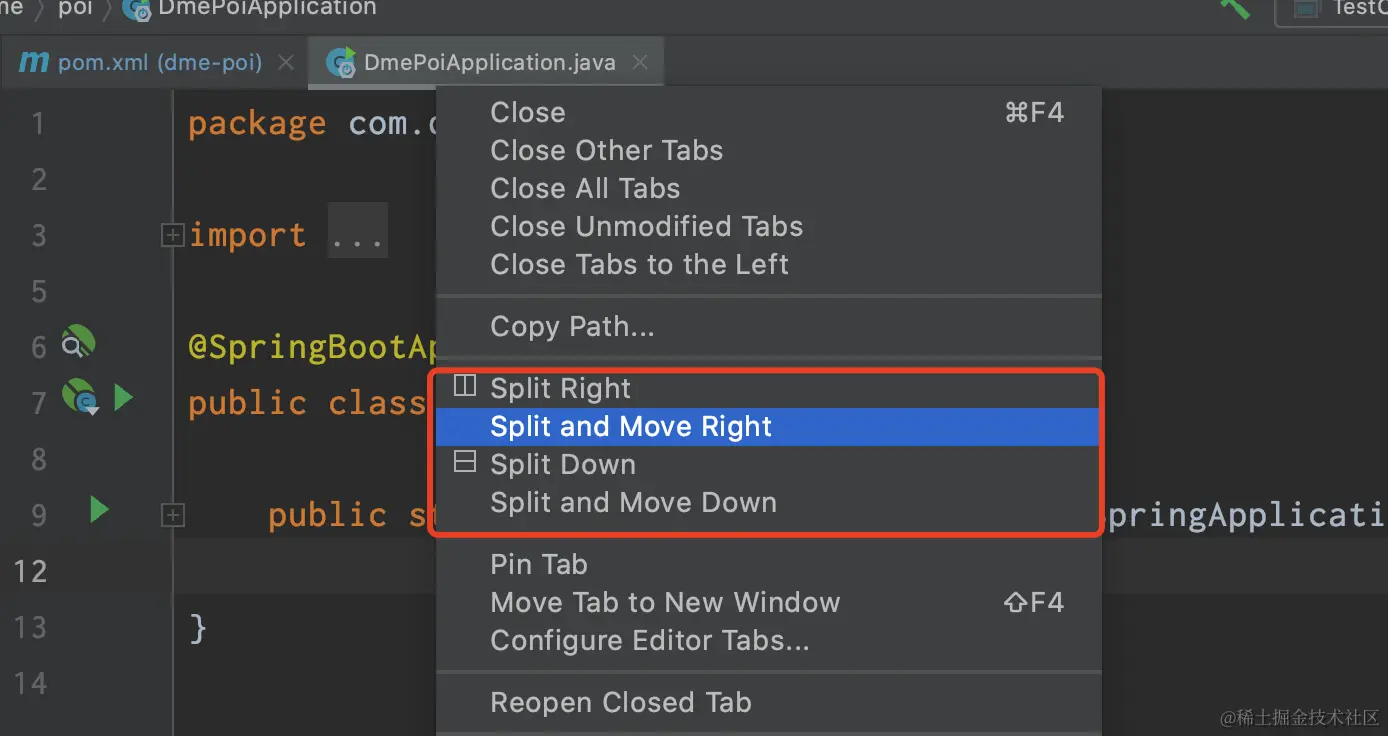The height and width of the screenshot is (736, 1388).
Task: Click the green build hammer icon
Action: 1236,8
